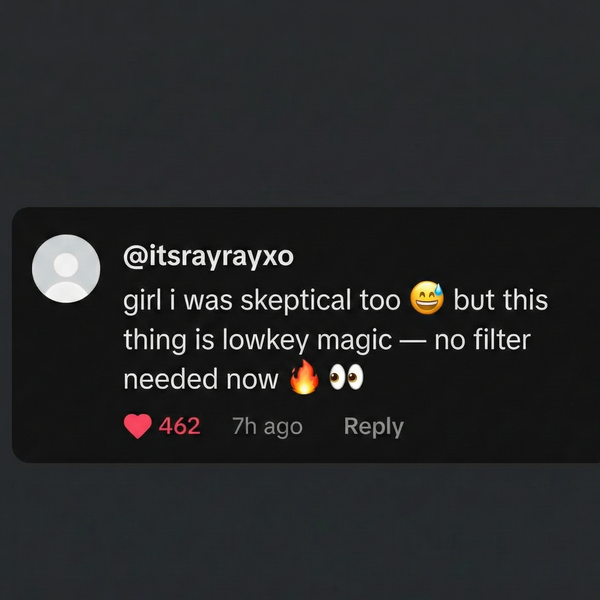Click empty card space right of Reply

point(500,427)
